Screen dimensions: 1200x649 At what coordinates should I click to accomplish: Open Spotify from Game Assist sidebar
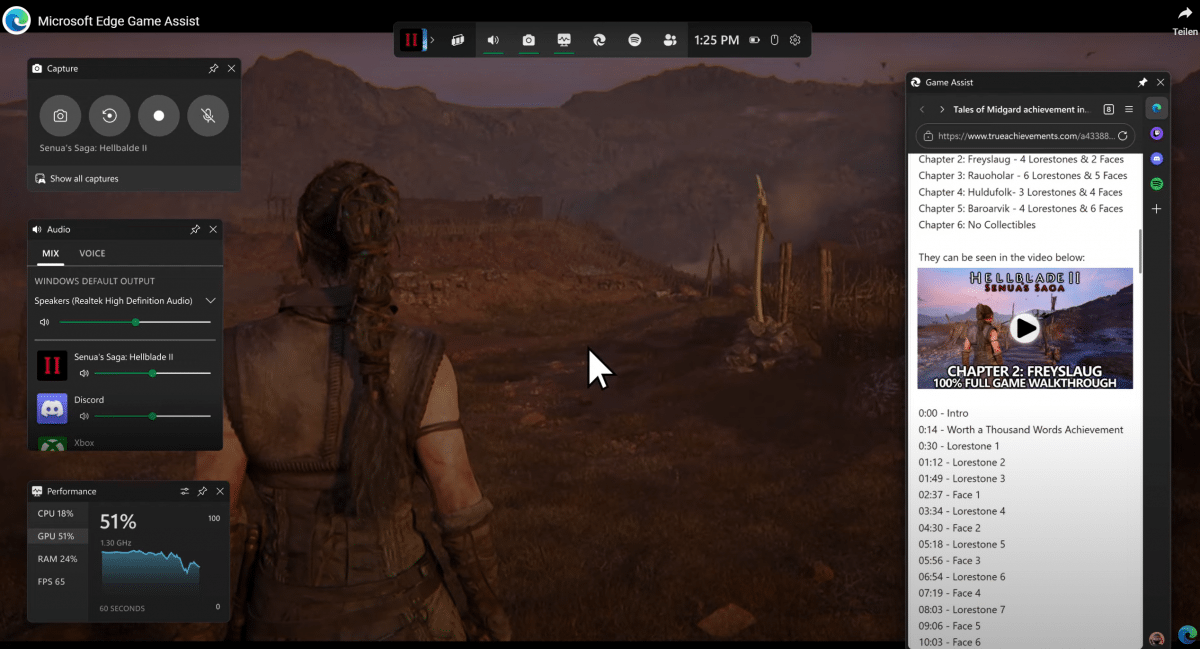pyautogui.click(x=1157, y=184)
